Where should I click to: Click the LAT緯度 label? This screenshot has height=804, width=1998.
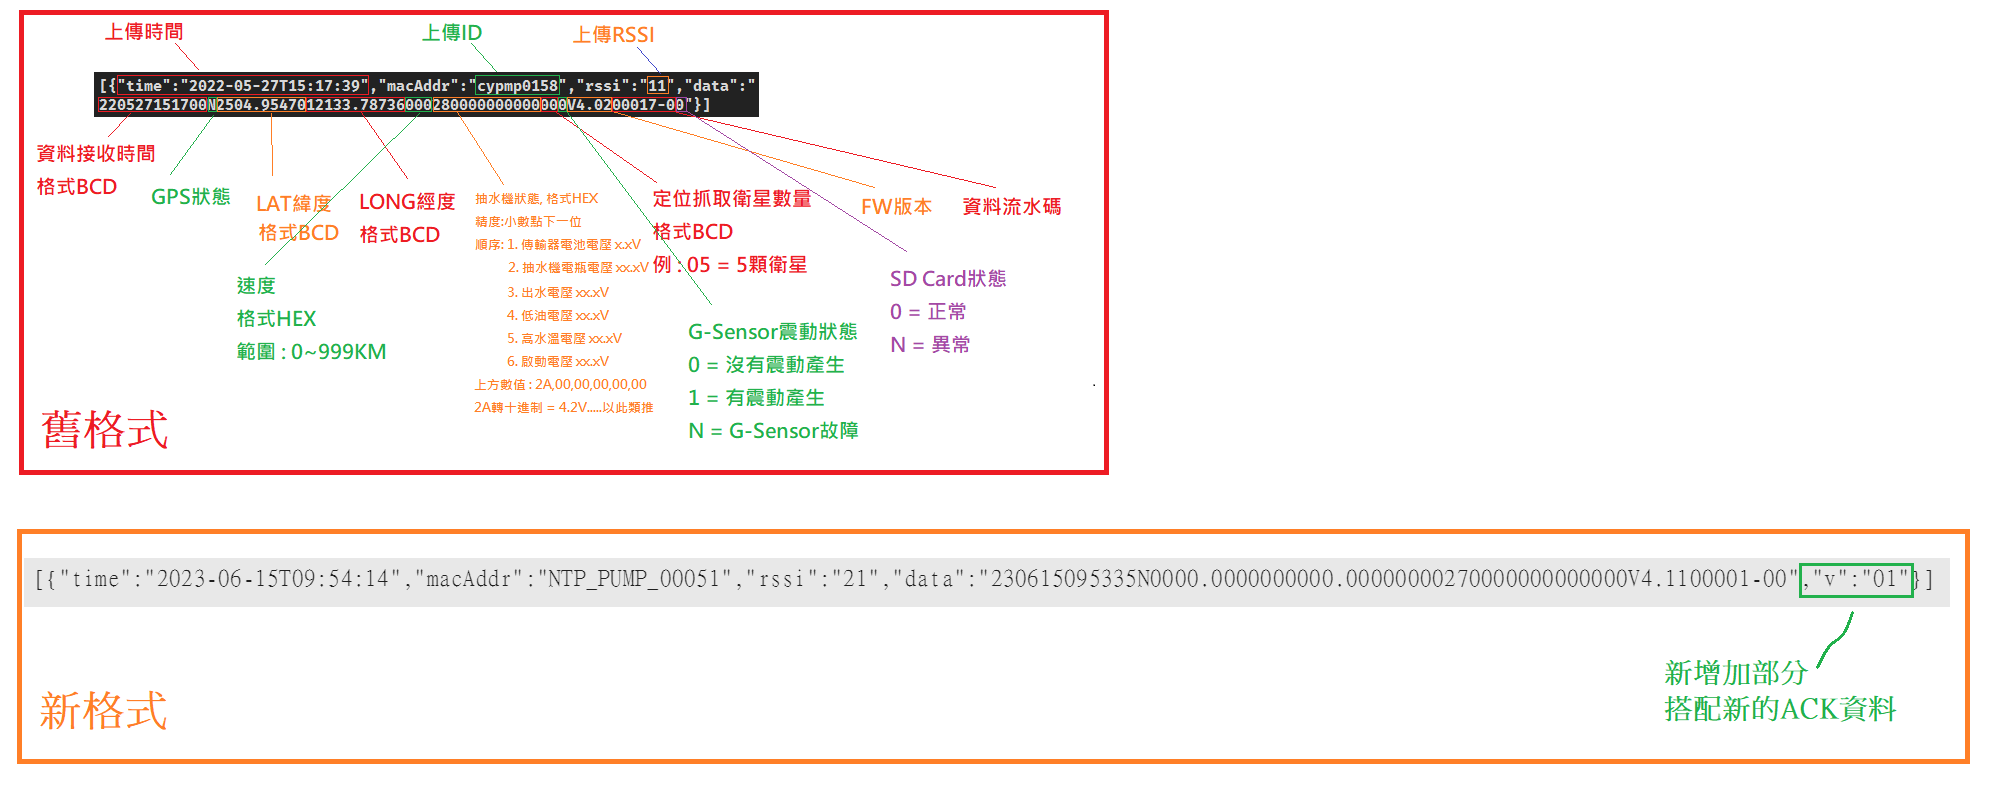click(293, 204)
